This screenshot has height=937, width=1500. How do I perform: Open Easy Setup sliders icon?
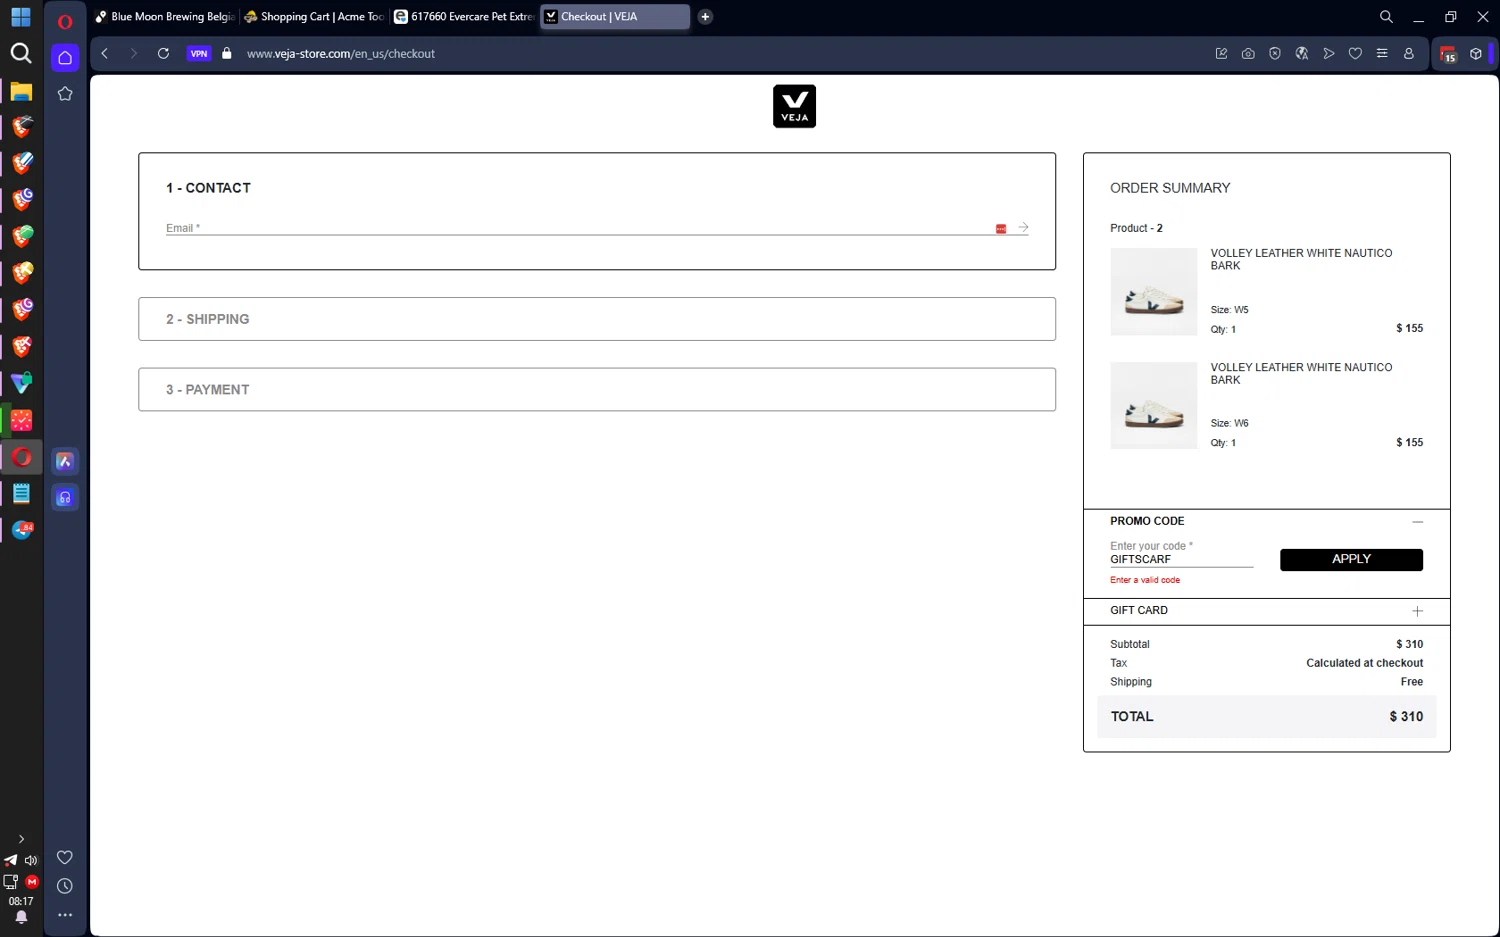1382,54
